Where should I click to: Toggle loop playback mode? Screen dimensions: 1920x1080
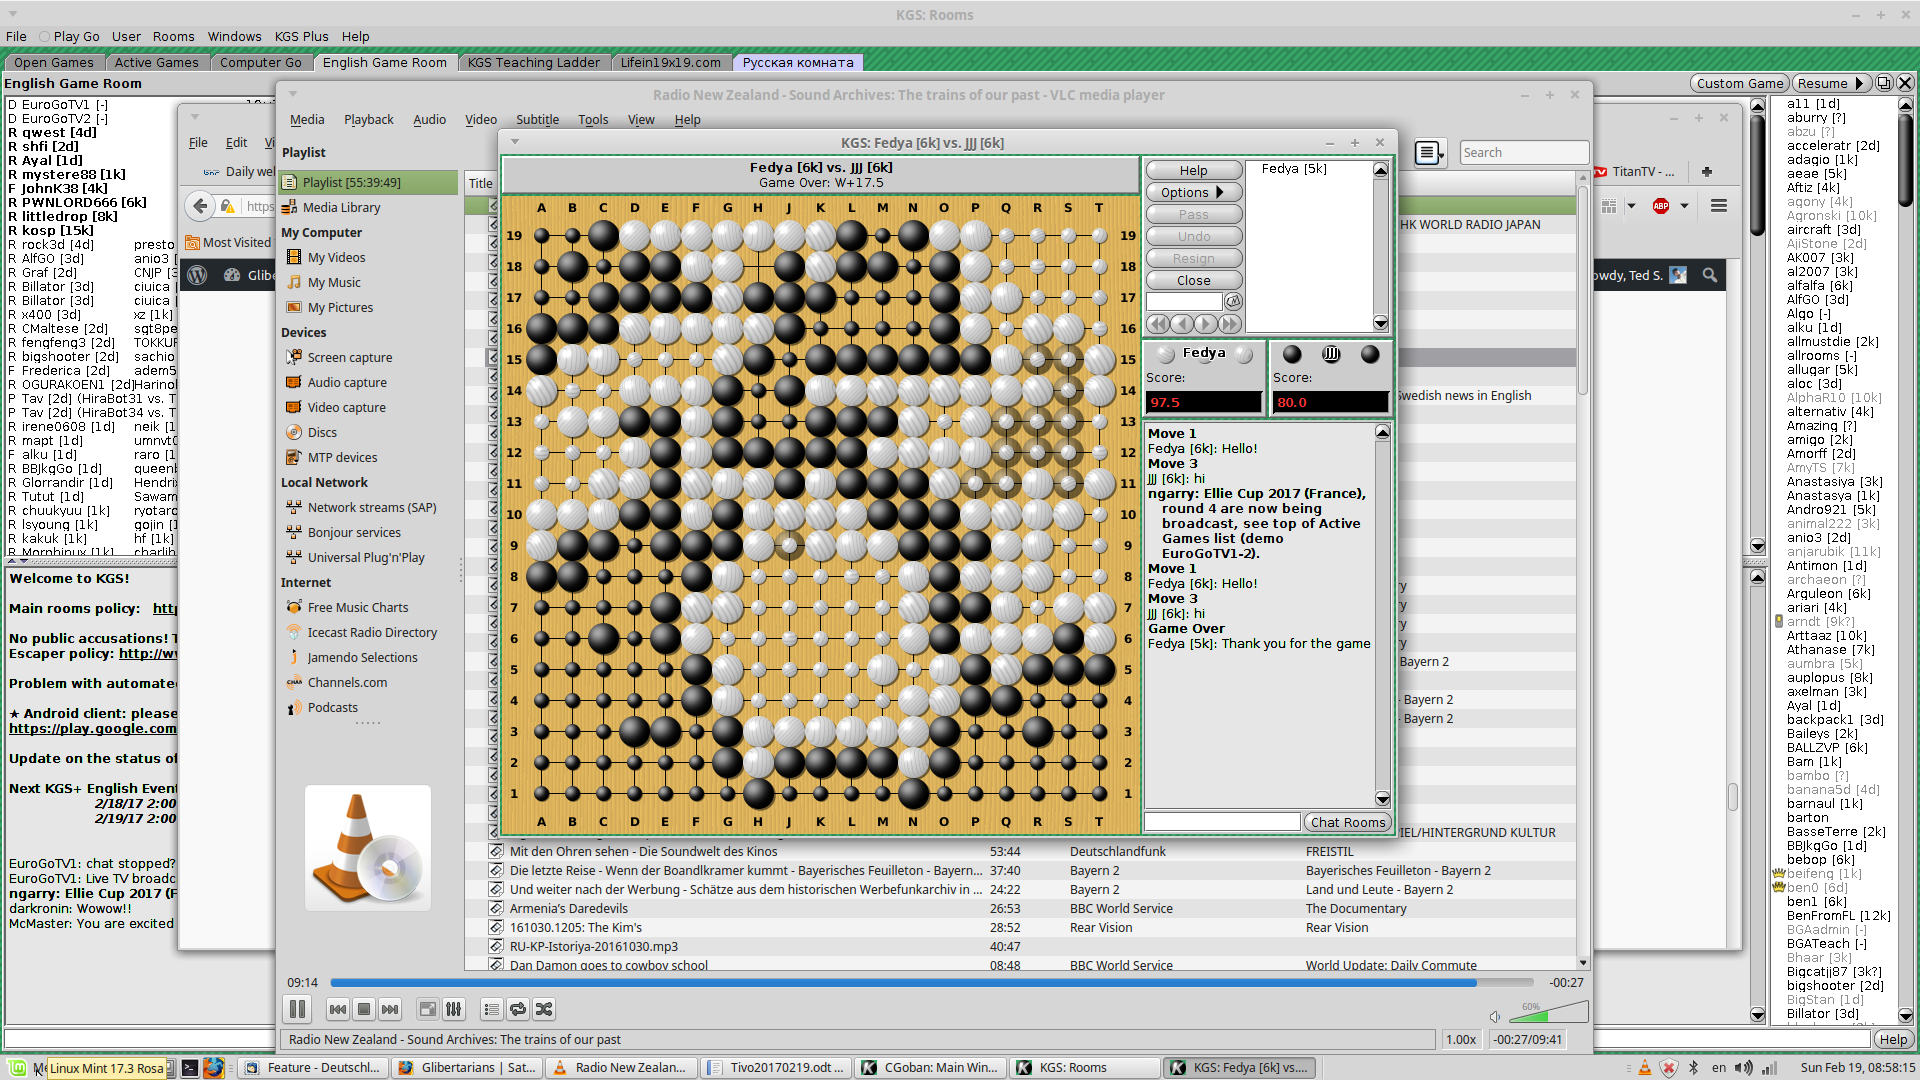coord(517,1009)
